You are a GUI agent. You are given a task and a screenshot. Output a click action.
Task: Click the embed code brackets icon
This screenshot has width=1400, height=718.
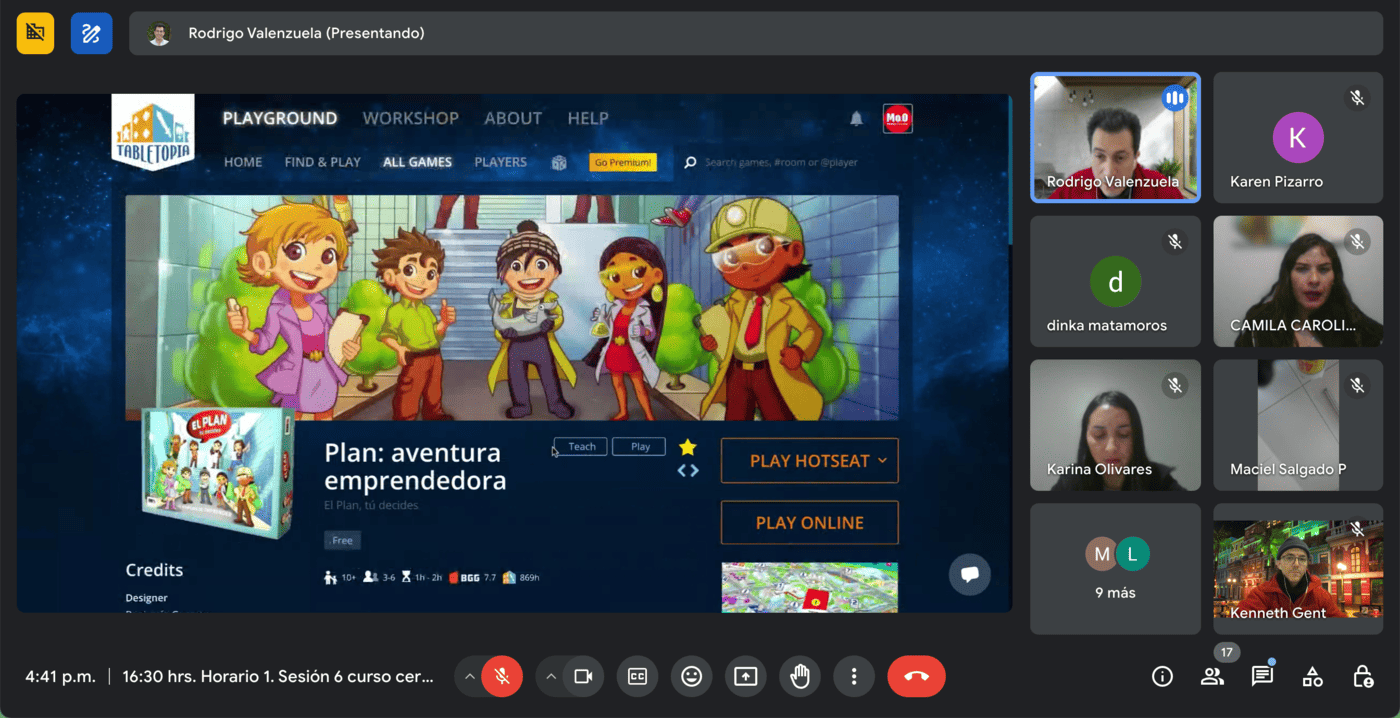pos(688,471)
